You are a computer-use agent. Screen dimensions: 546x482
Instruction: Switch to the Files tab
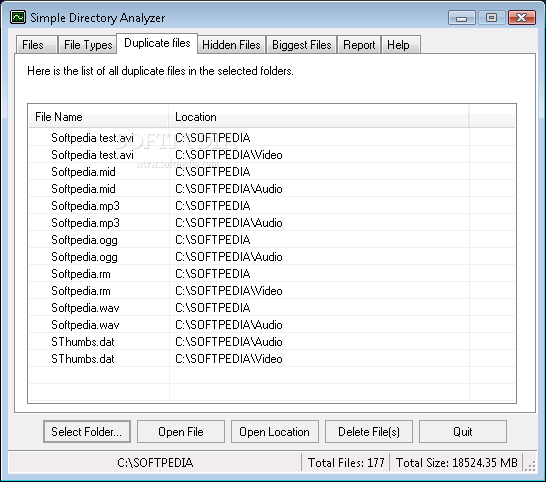coord(36,45)
